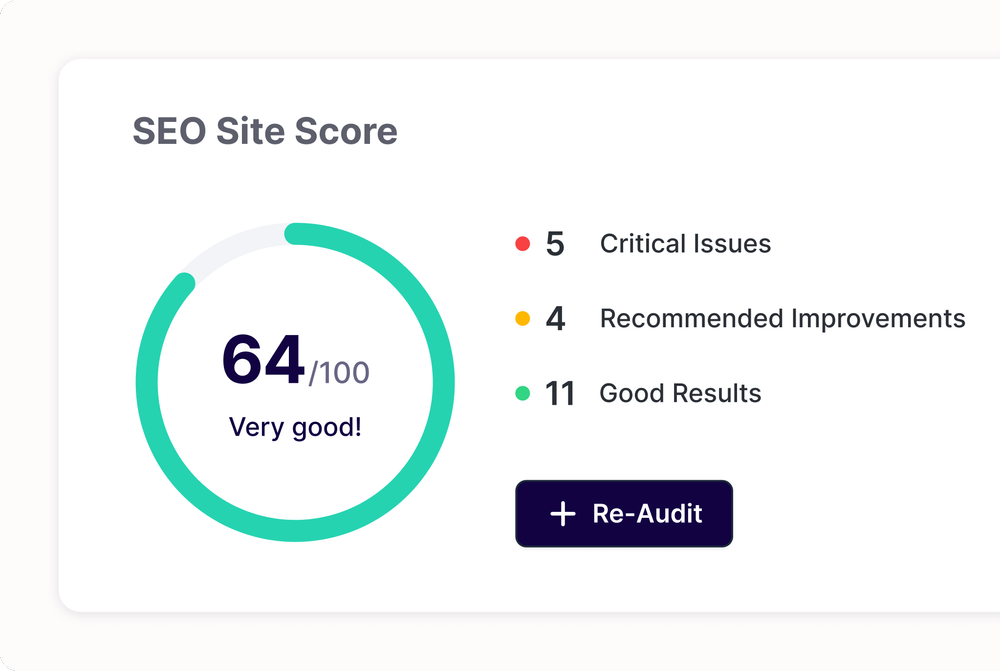Click the Re-Audit button label
Image resolution: width=1000 pixels, height=671 pixels.
[647, 513]
